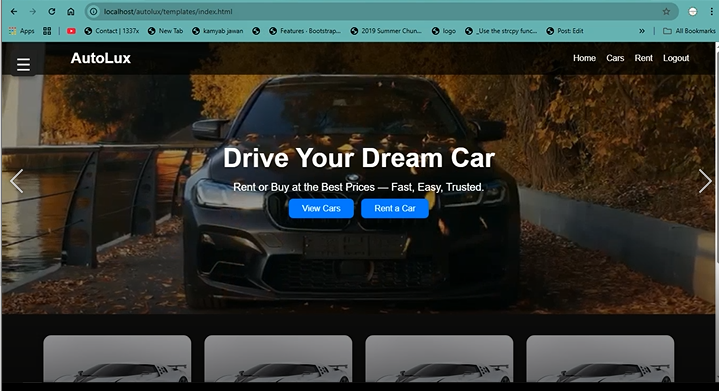Open the tab groups grid icon
719x391 pixels.
coord(47,31)
